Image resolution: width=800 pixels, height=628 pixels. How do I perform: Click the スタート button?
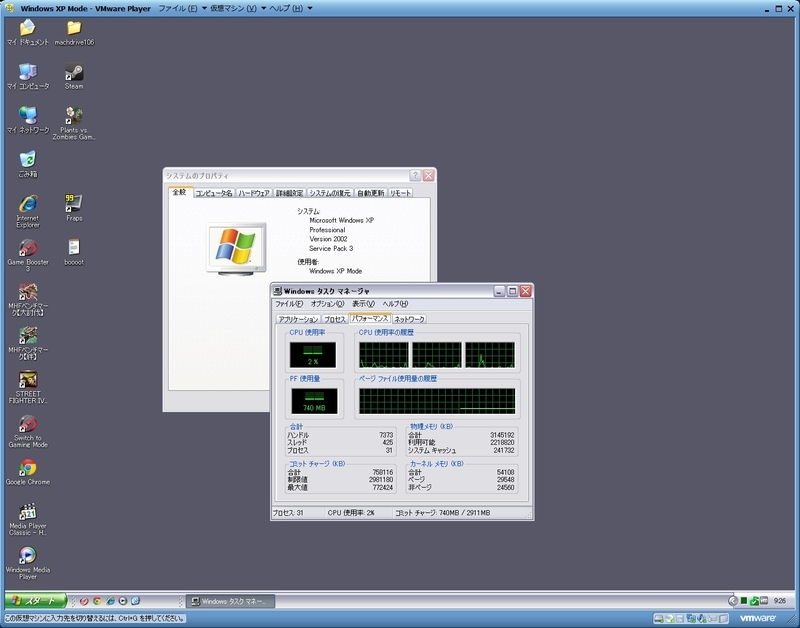pos(36,600)
